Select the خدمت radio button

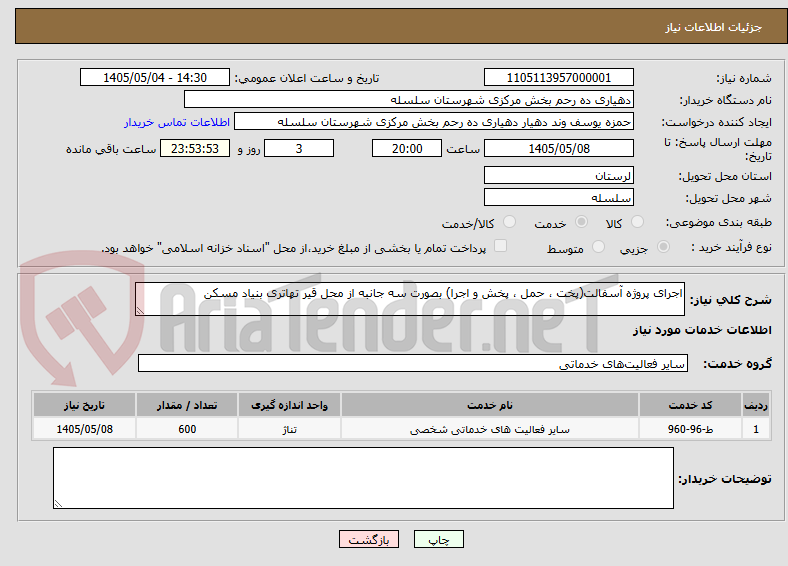581,222
